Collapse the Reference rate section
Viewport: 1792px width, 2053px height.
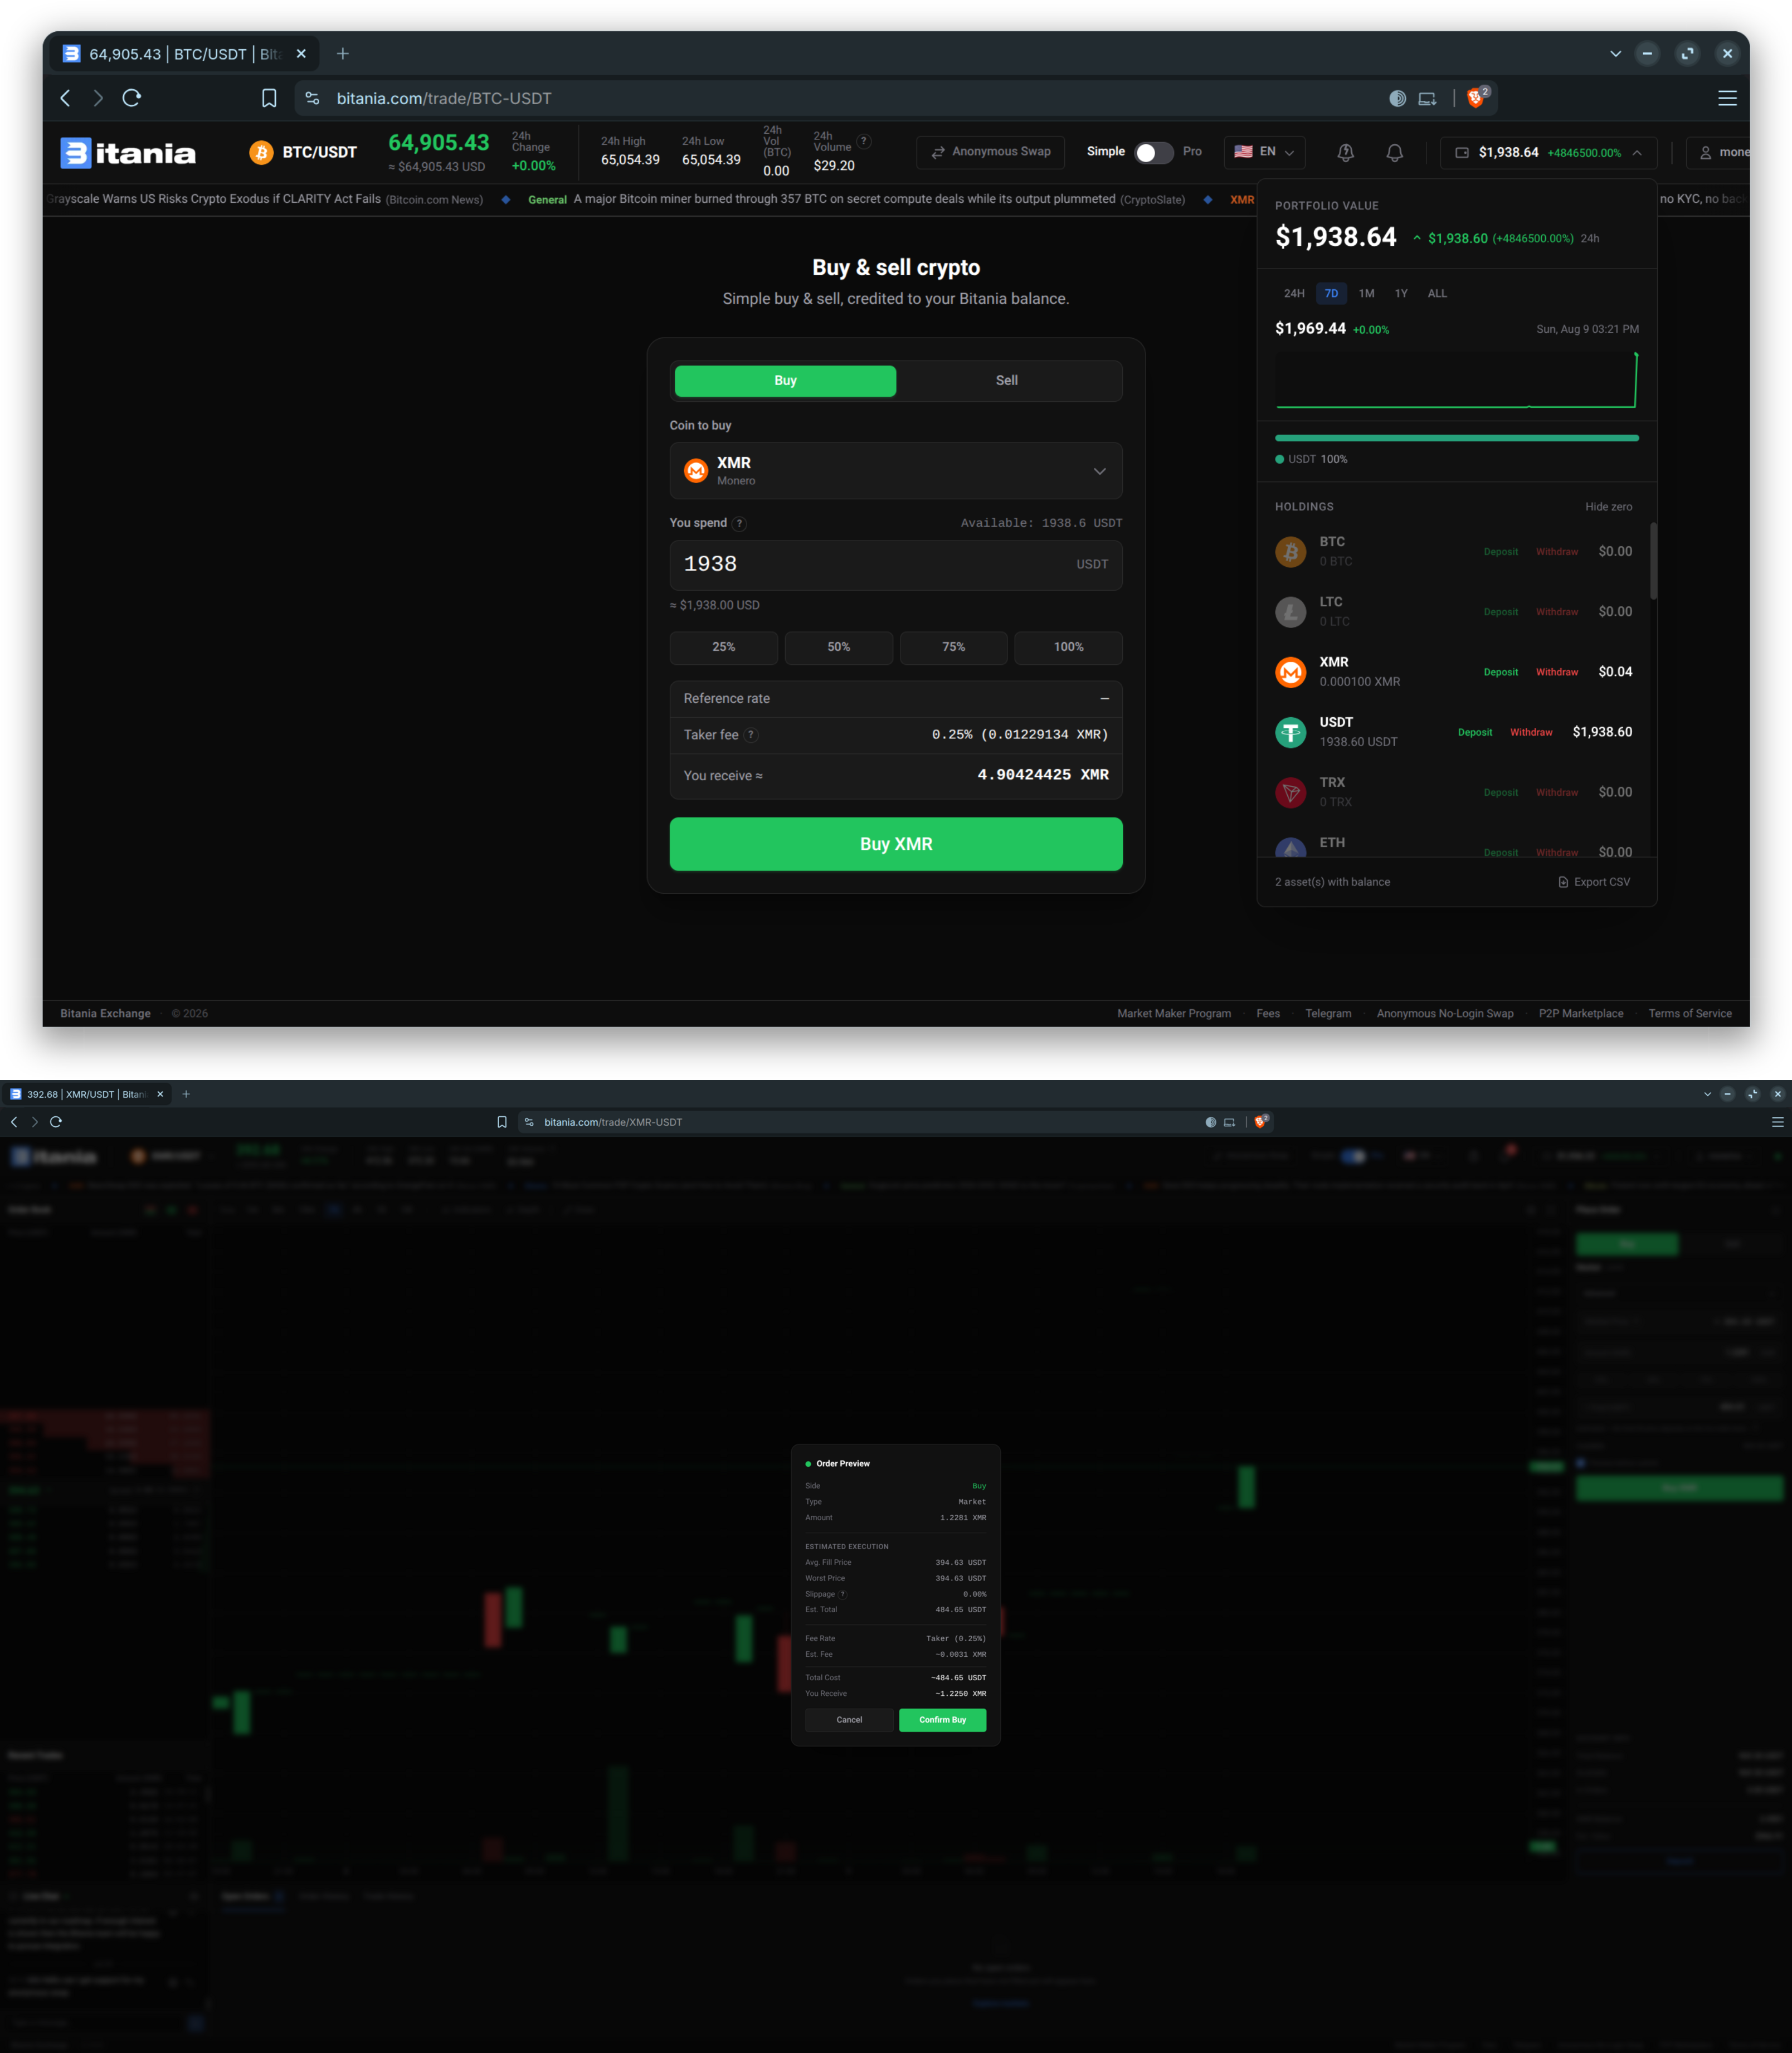tap(1104, 699)
